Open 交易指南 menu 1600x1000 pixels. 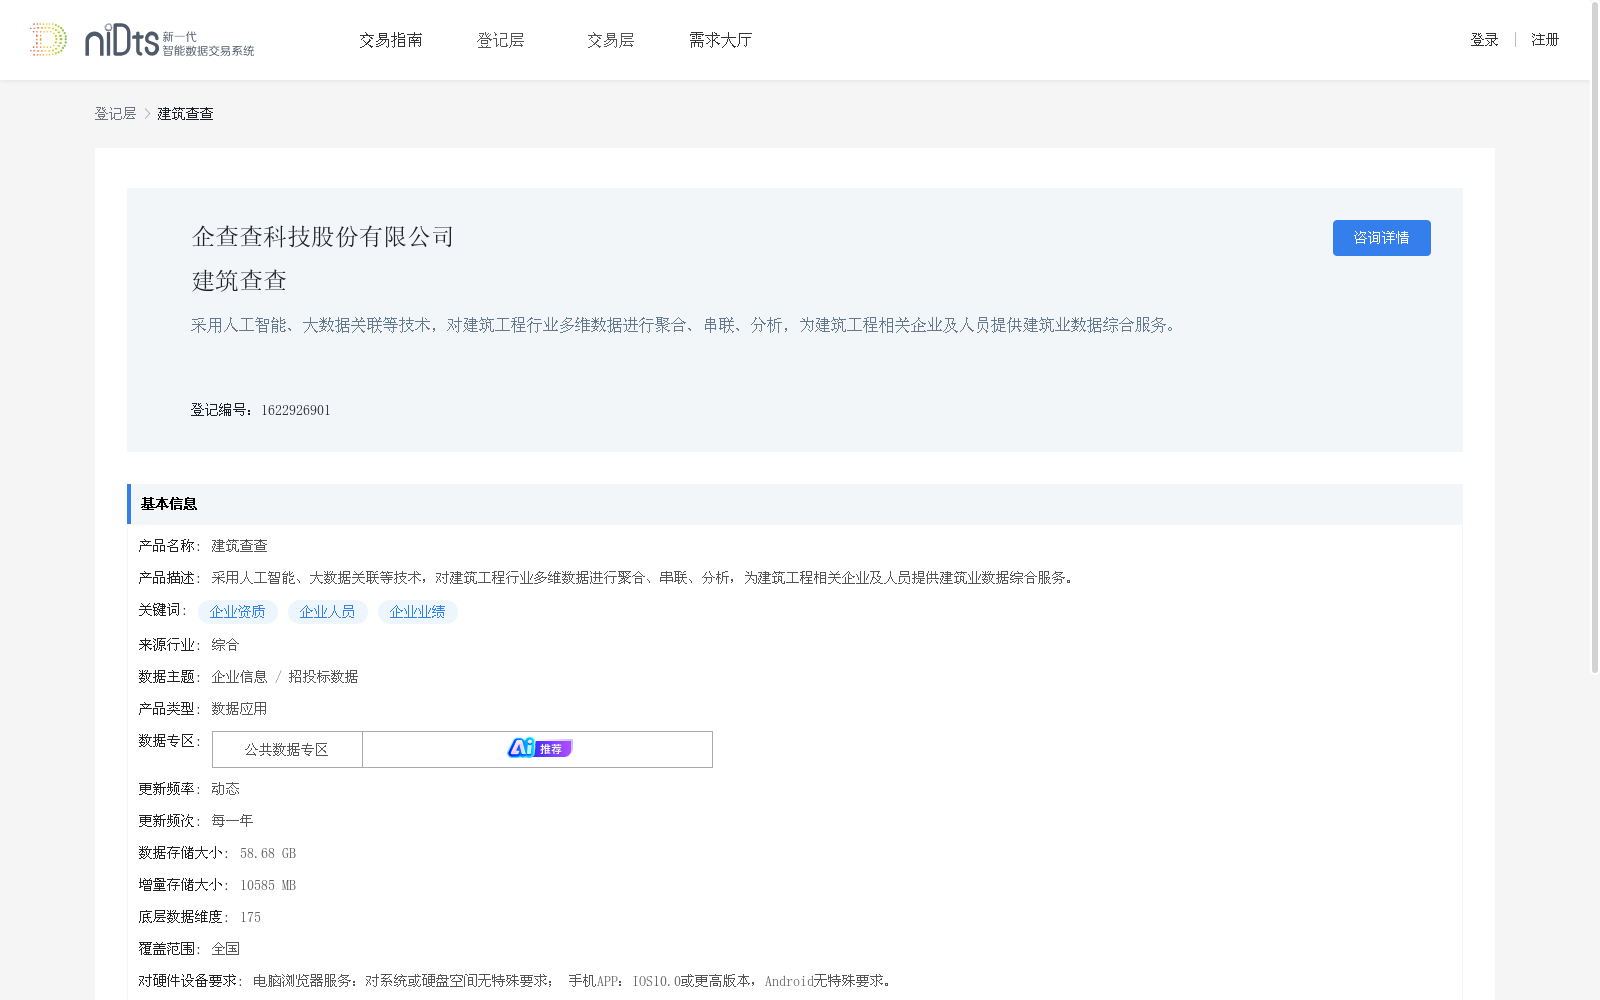(391, 40)
